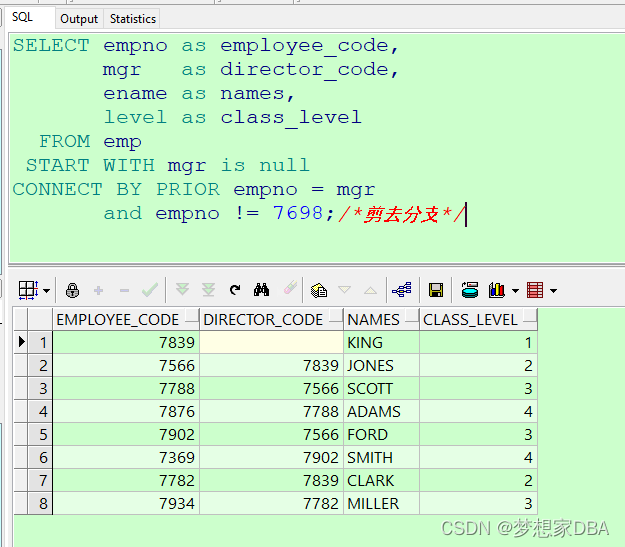
Task: Click the EMPLOYEE_CODE column header
Action: pos(126,319)
